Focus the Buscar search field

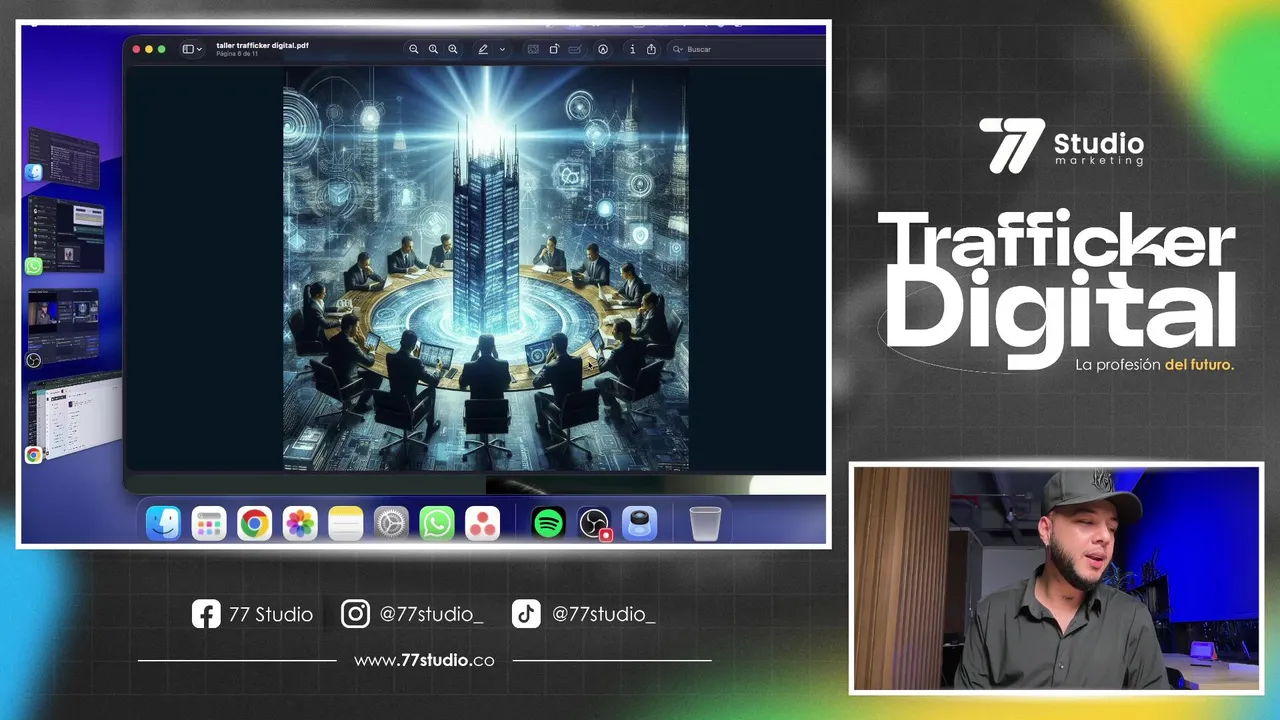click(745, 49)
